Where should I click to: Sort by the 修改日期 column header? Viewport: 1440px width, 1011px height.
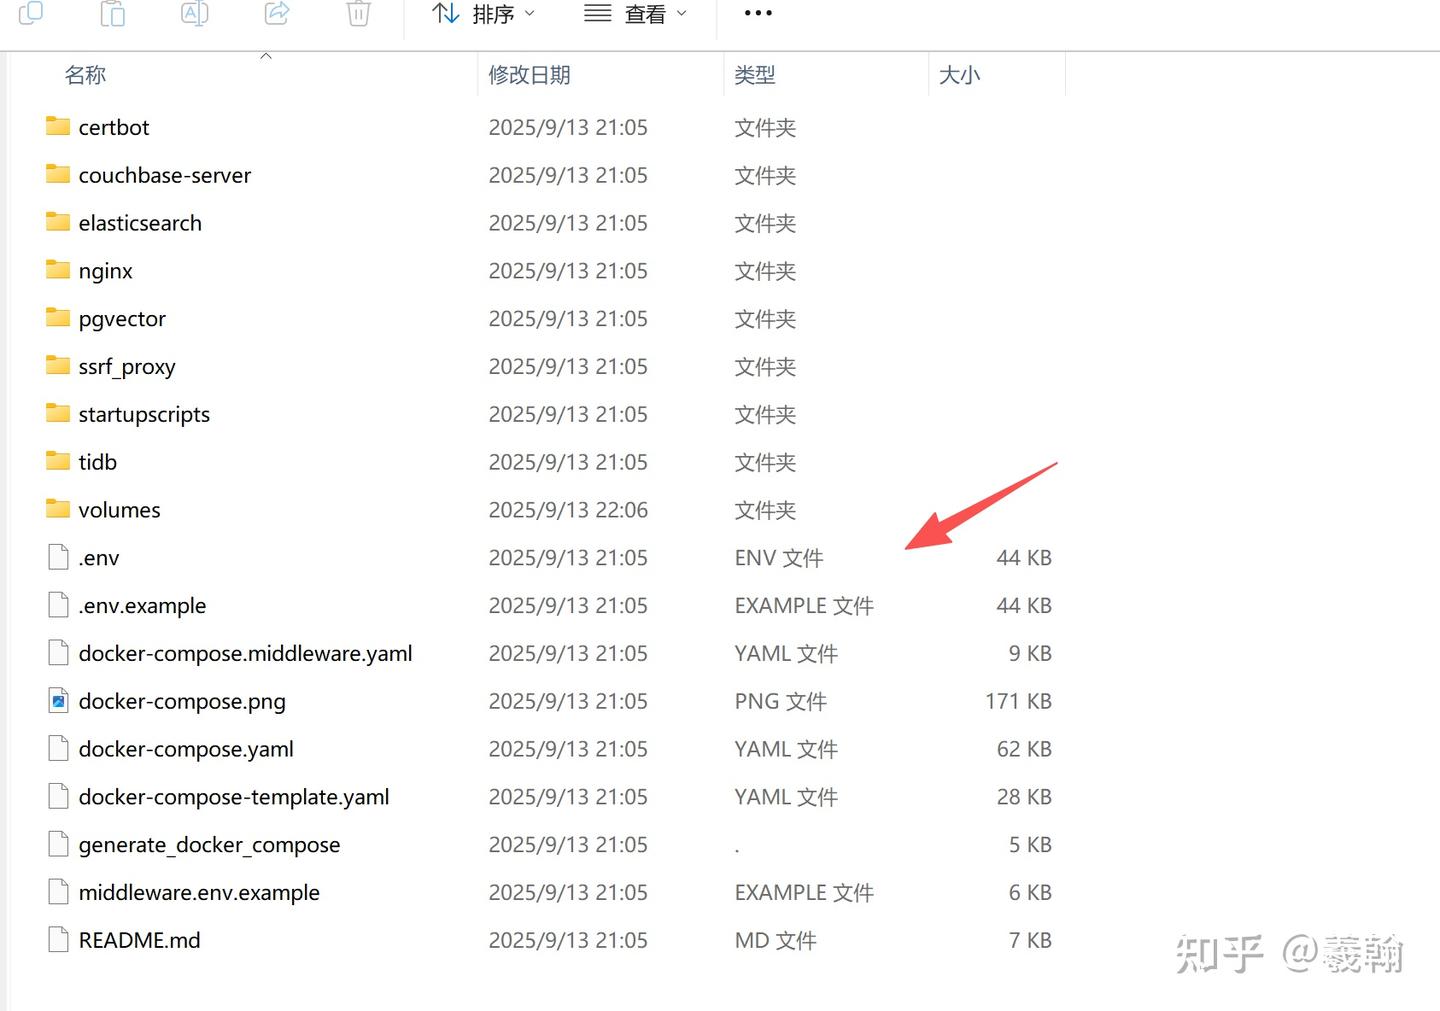click(529, 75)
